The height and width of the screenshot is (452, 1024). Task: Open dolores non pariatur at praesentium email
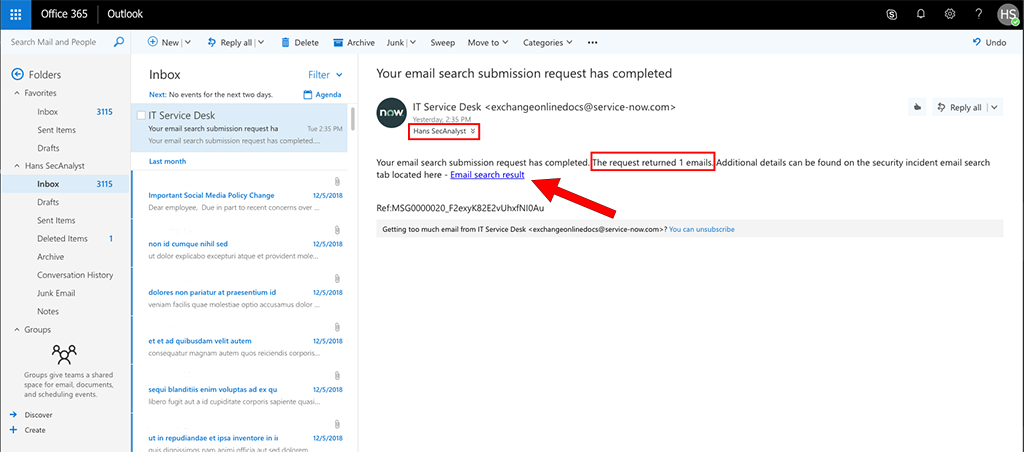239,292
